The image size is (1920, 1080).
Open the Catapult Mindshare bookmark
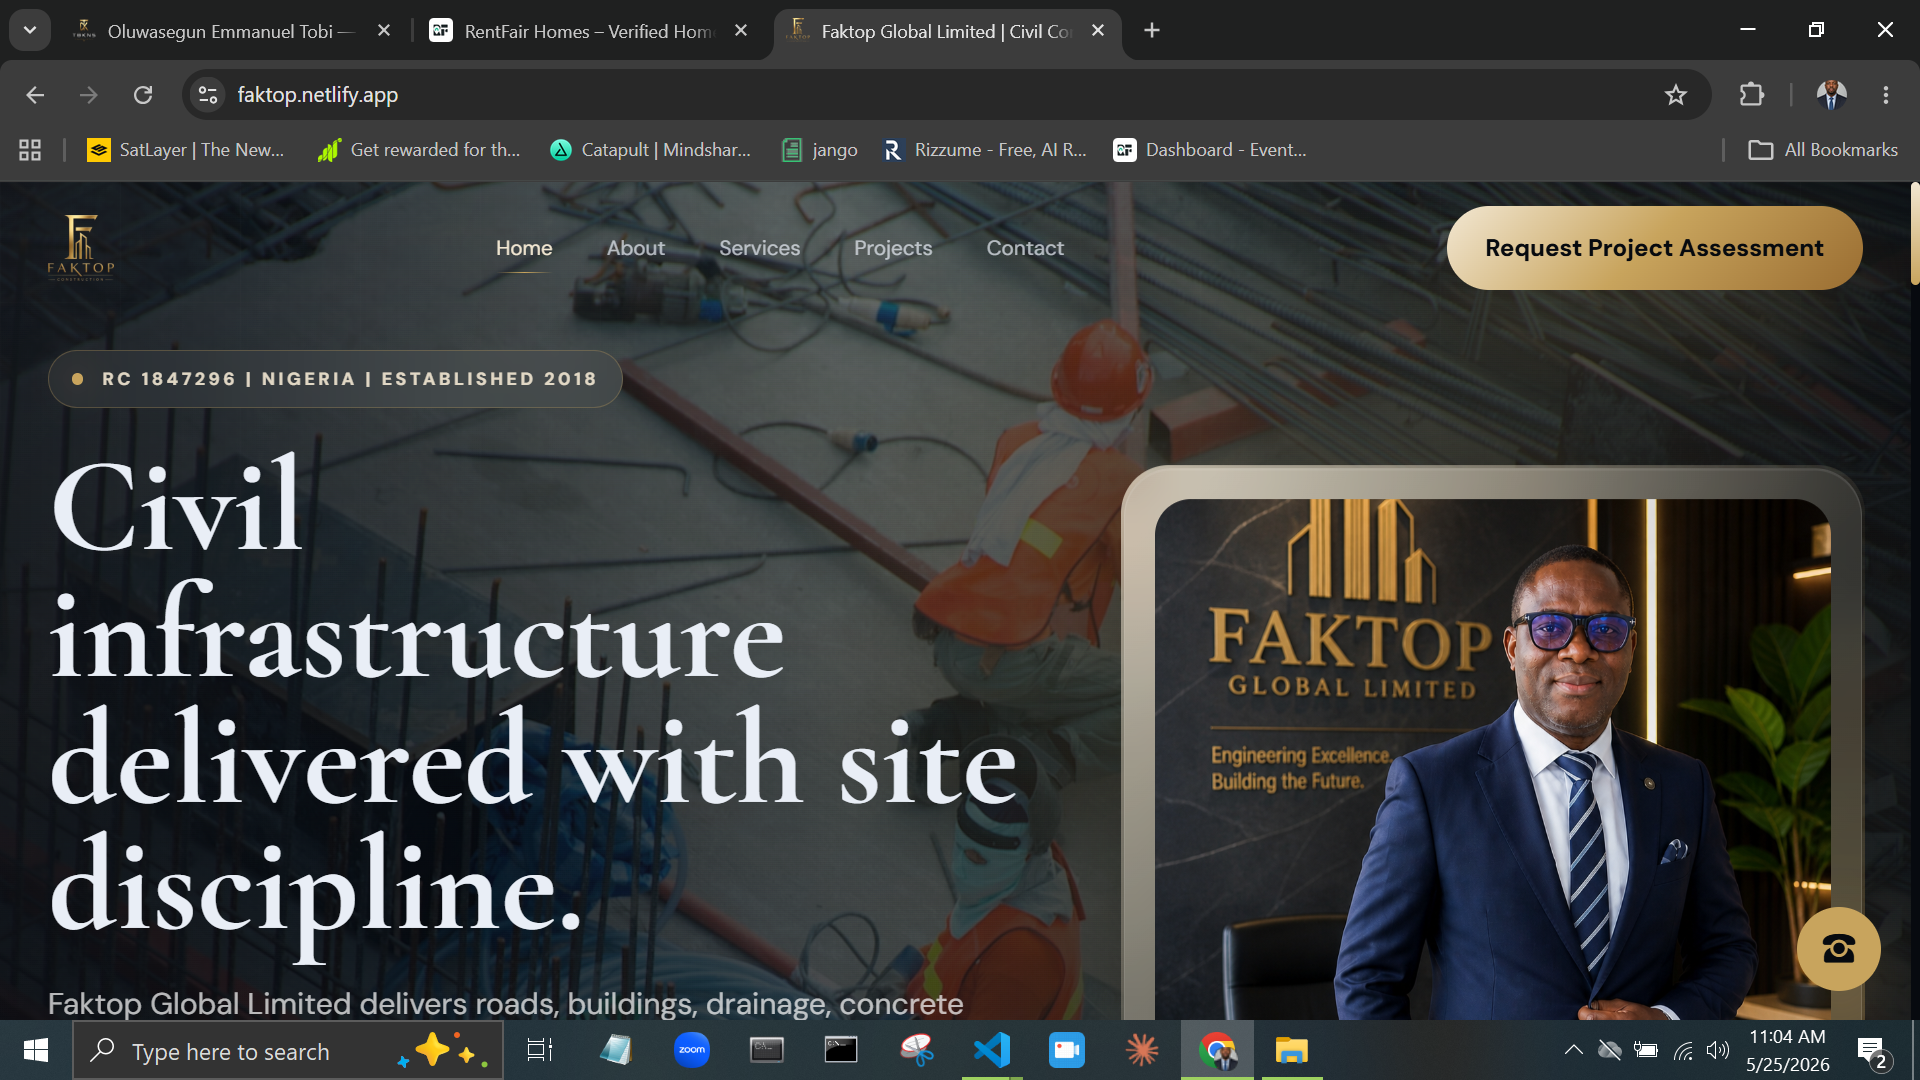[x=651, y=150]
